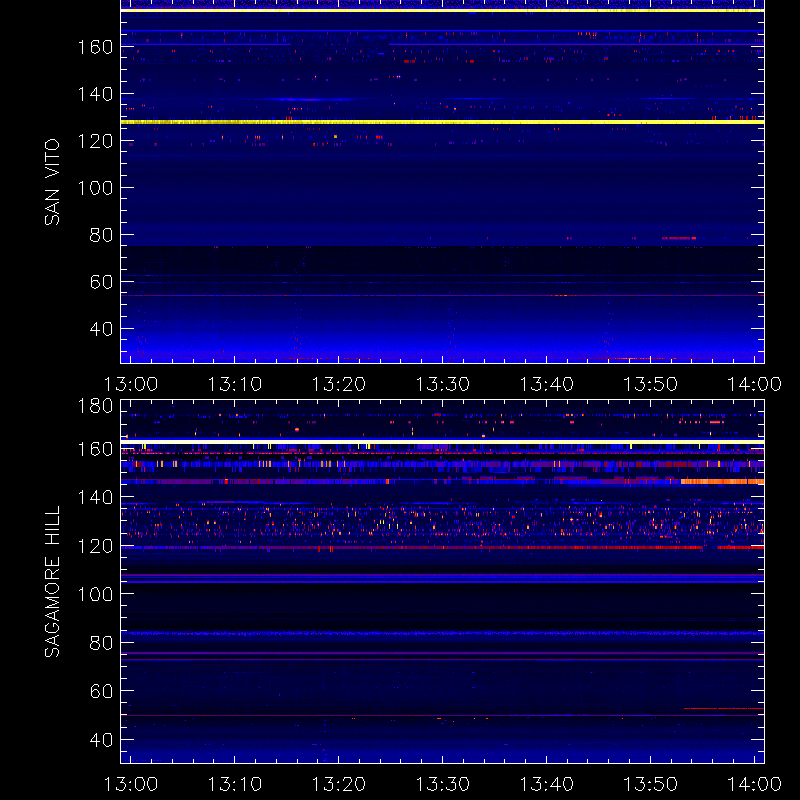The width and height of the screenshot is (800, 800).
Task: Click the 13:20 time label under San Vito plot
Action: [x=339, y=384]
